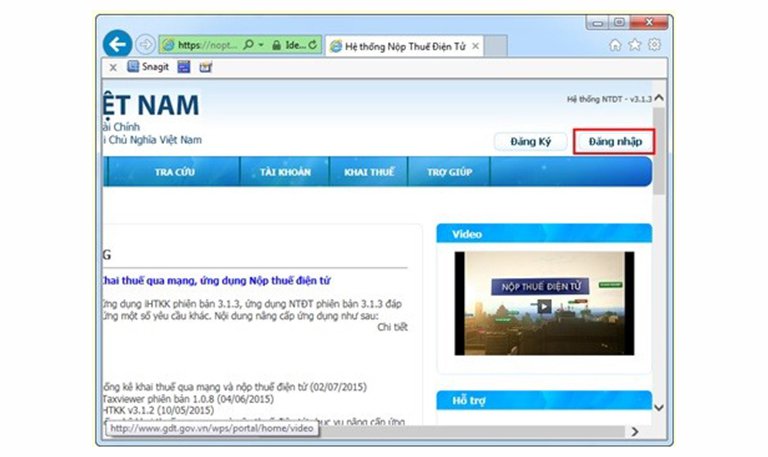768x457 pixels.
Task: Open Taxviewer phiên bản 1.0.8 link
Action: tap(189, 399)
